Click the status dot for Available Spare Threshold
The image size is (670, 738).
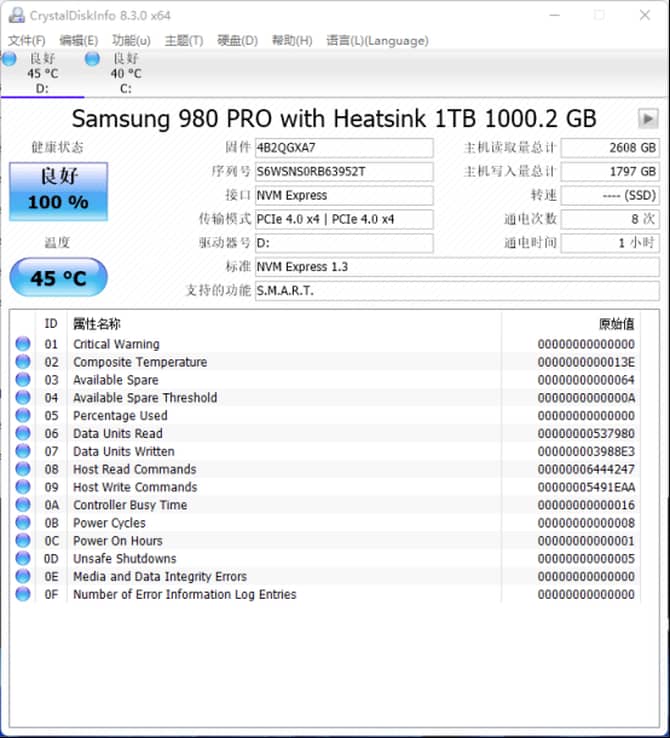(x=23, y=398)
